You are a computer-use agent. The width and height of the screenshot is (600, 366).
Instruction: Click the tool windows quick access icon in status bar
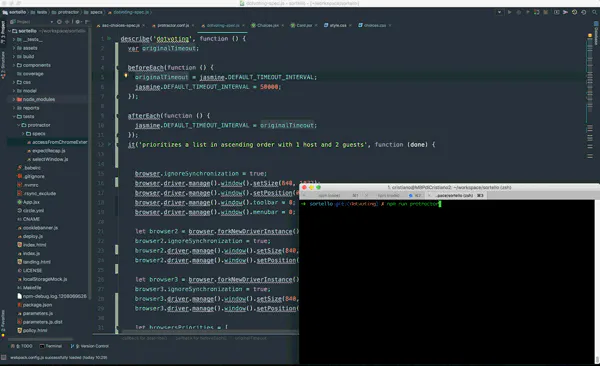3,358
